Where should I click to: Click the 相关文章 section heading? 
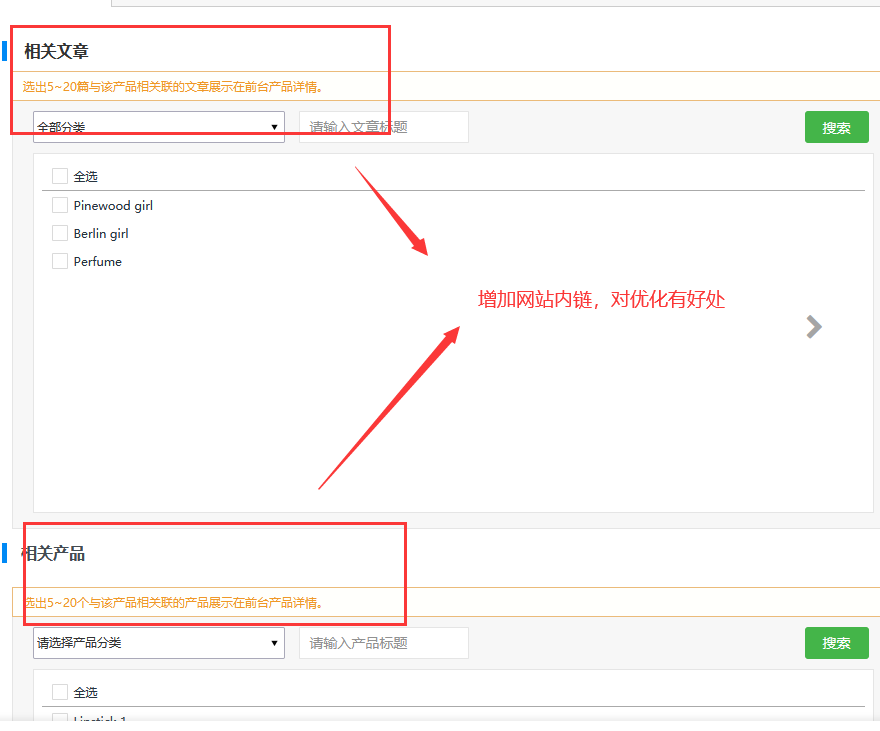pyautogui.click(x=56, y=51)
